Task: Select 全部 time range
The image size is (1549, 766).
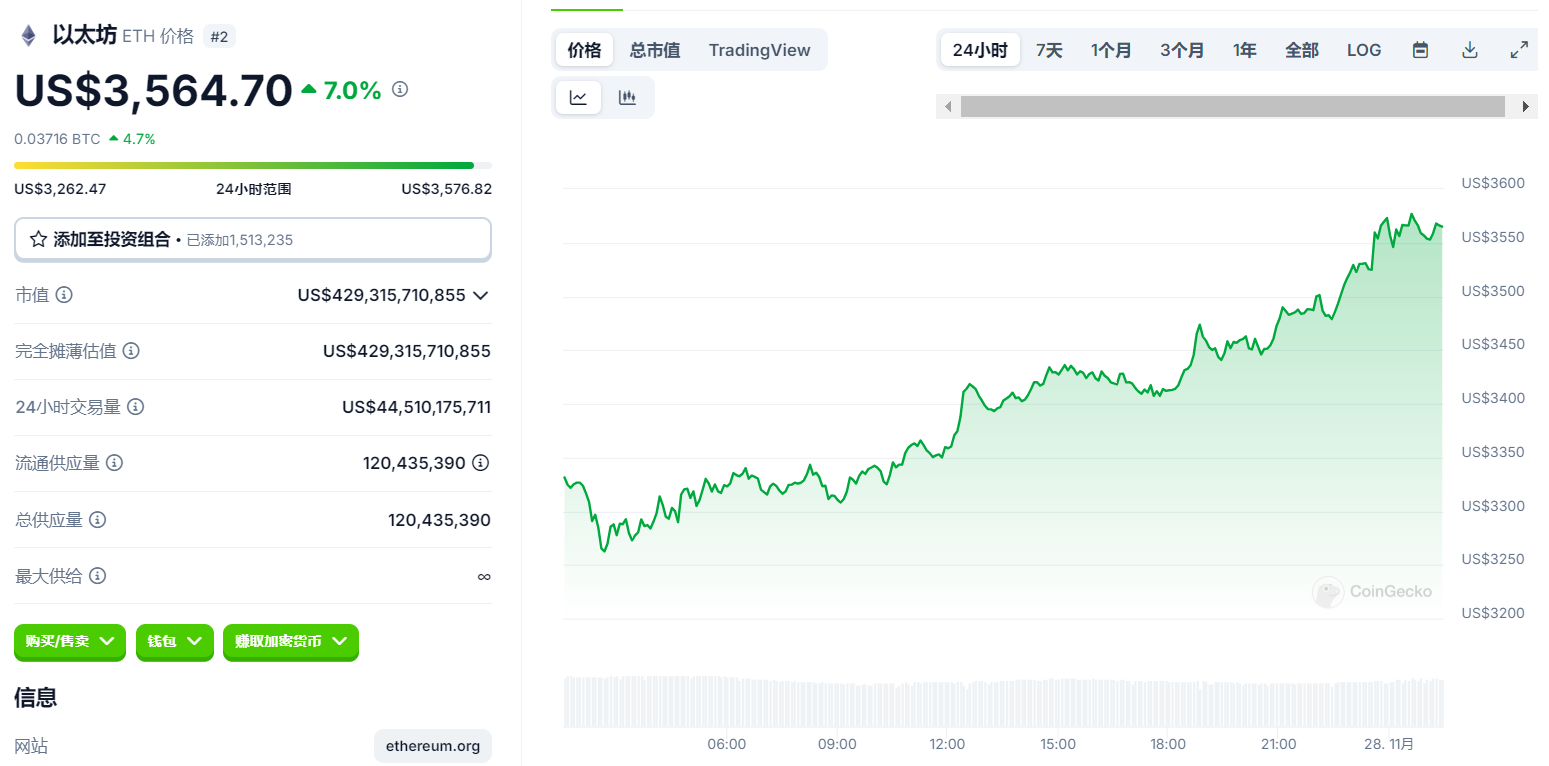Action: (1302, 50)
